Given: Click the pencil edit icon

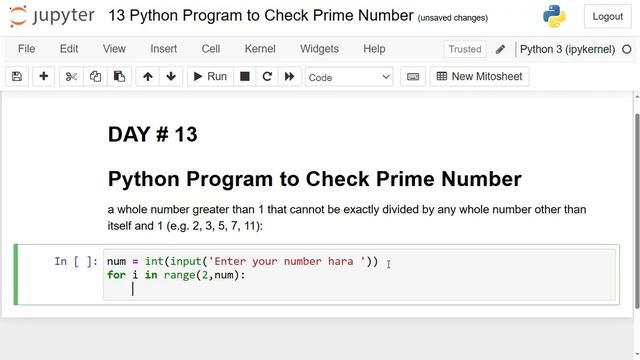Looking at the screenshot, I should 500,49.
